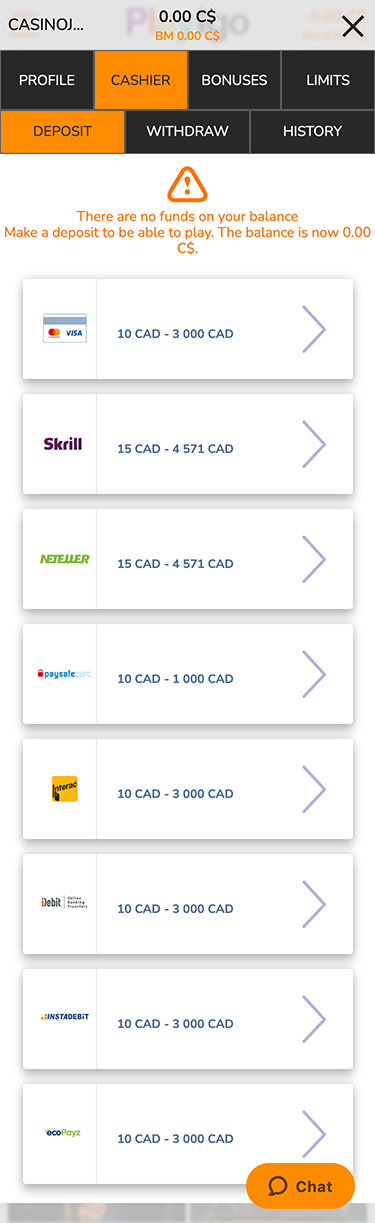The image size is (375, 1223).
Task: Open the Chat support button
Action: pyautogui.click(x=300, y=1186)
